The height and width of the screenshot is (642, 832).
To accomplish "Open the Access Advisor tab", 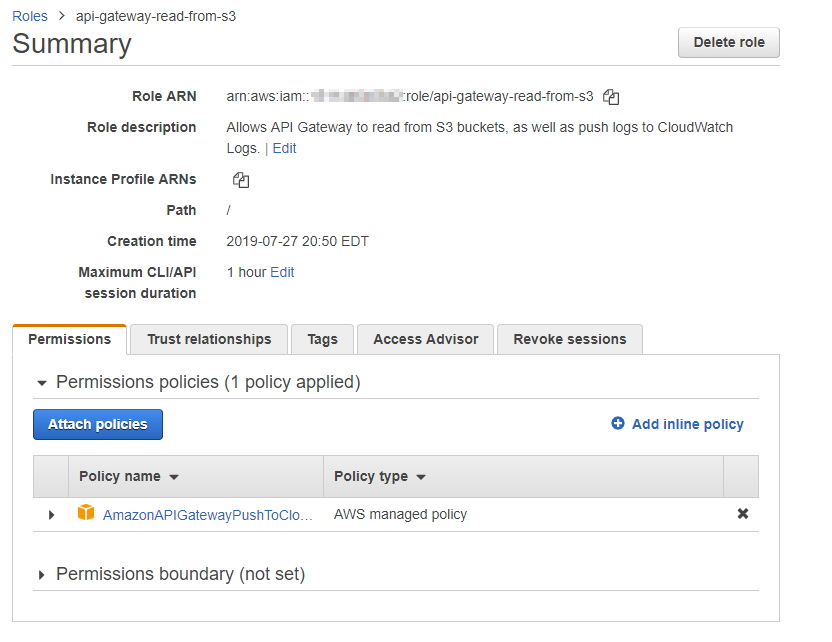I will [x=425, y=339].
